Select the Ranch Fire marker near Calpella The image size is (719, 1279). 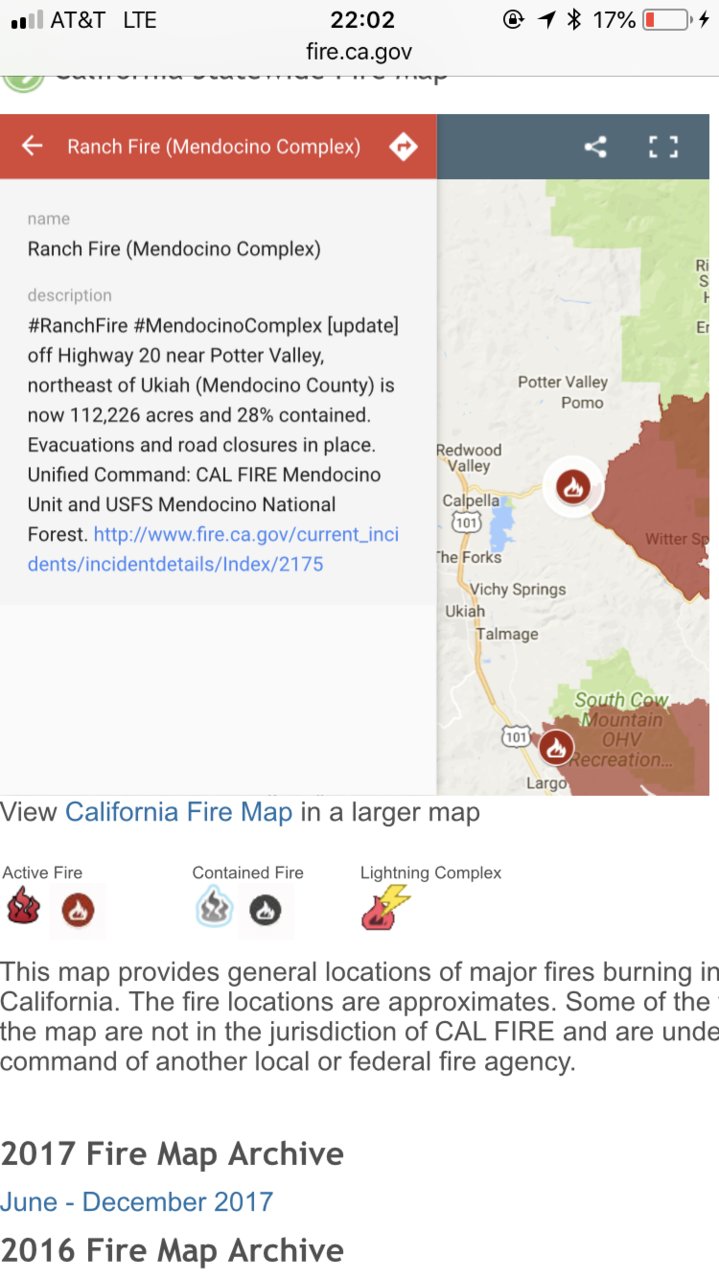point(573,488)
